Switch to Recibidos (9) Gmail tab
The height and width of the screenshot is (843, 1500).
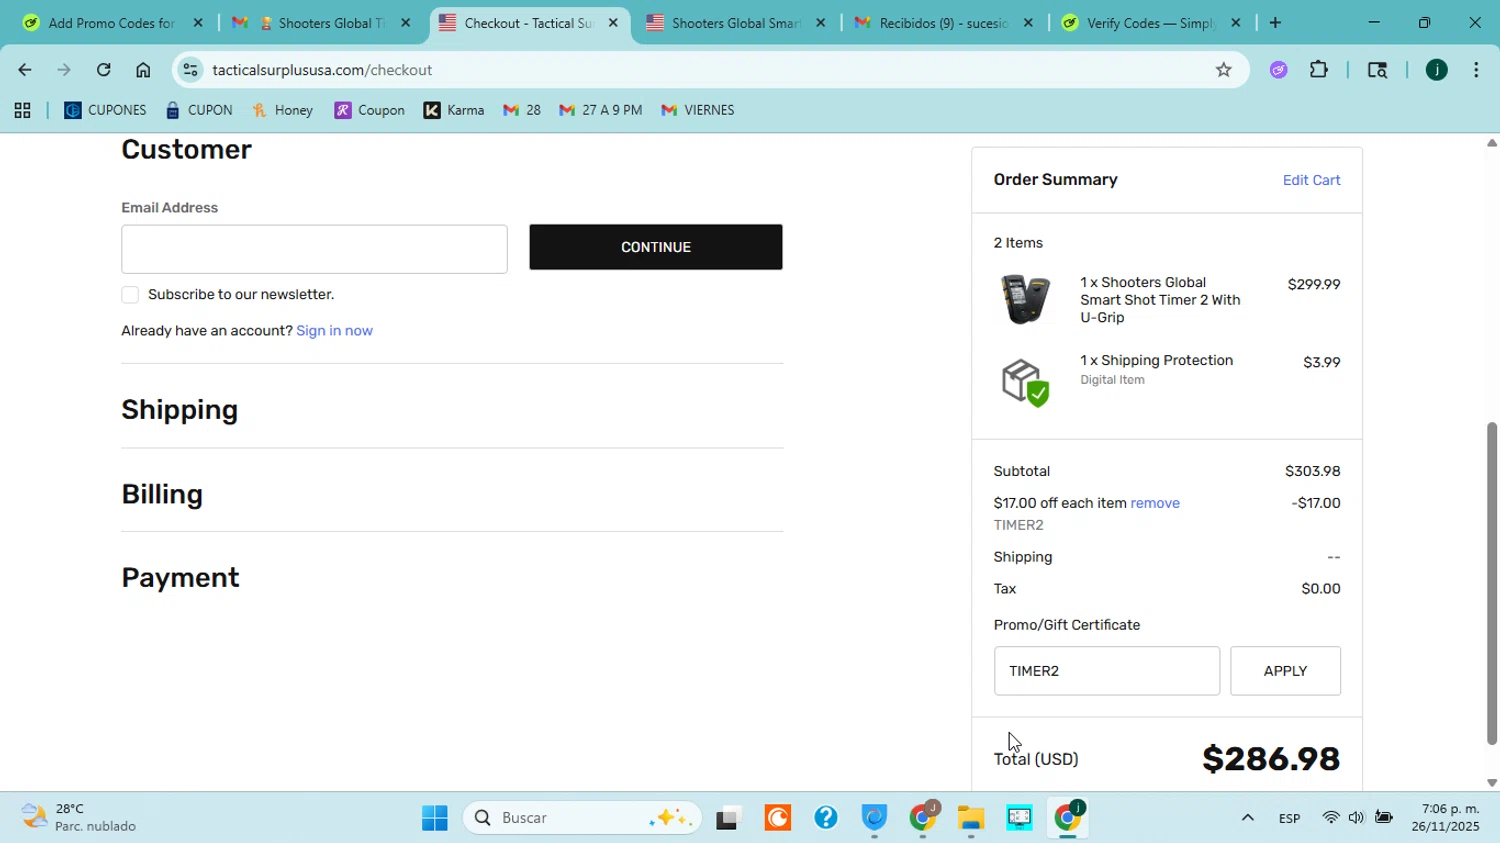[943, 23]
